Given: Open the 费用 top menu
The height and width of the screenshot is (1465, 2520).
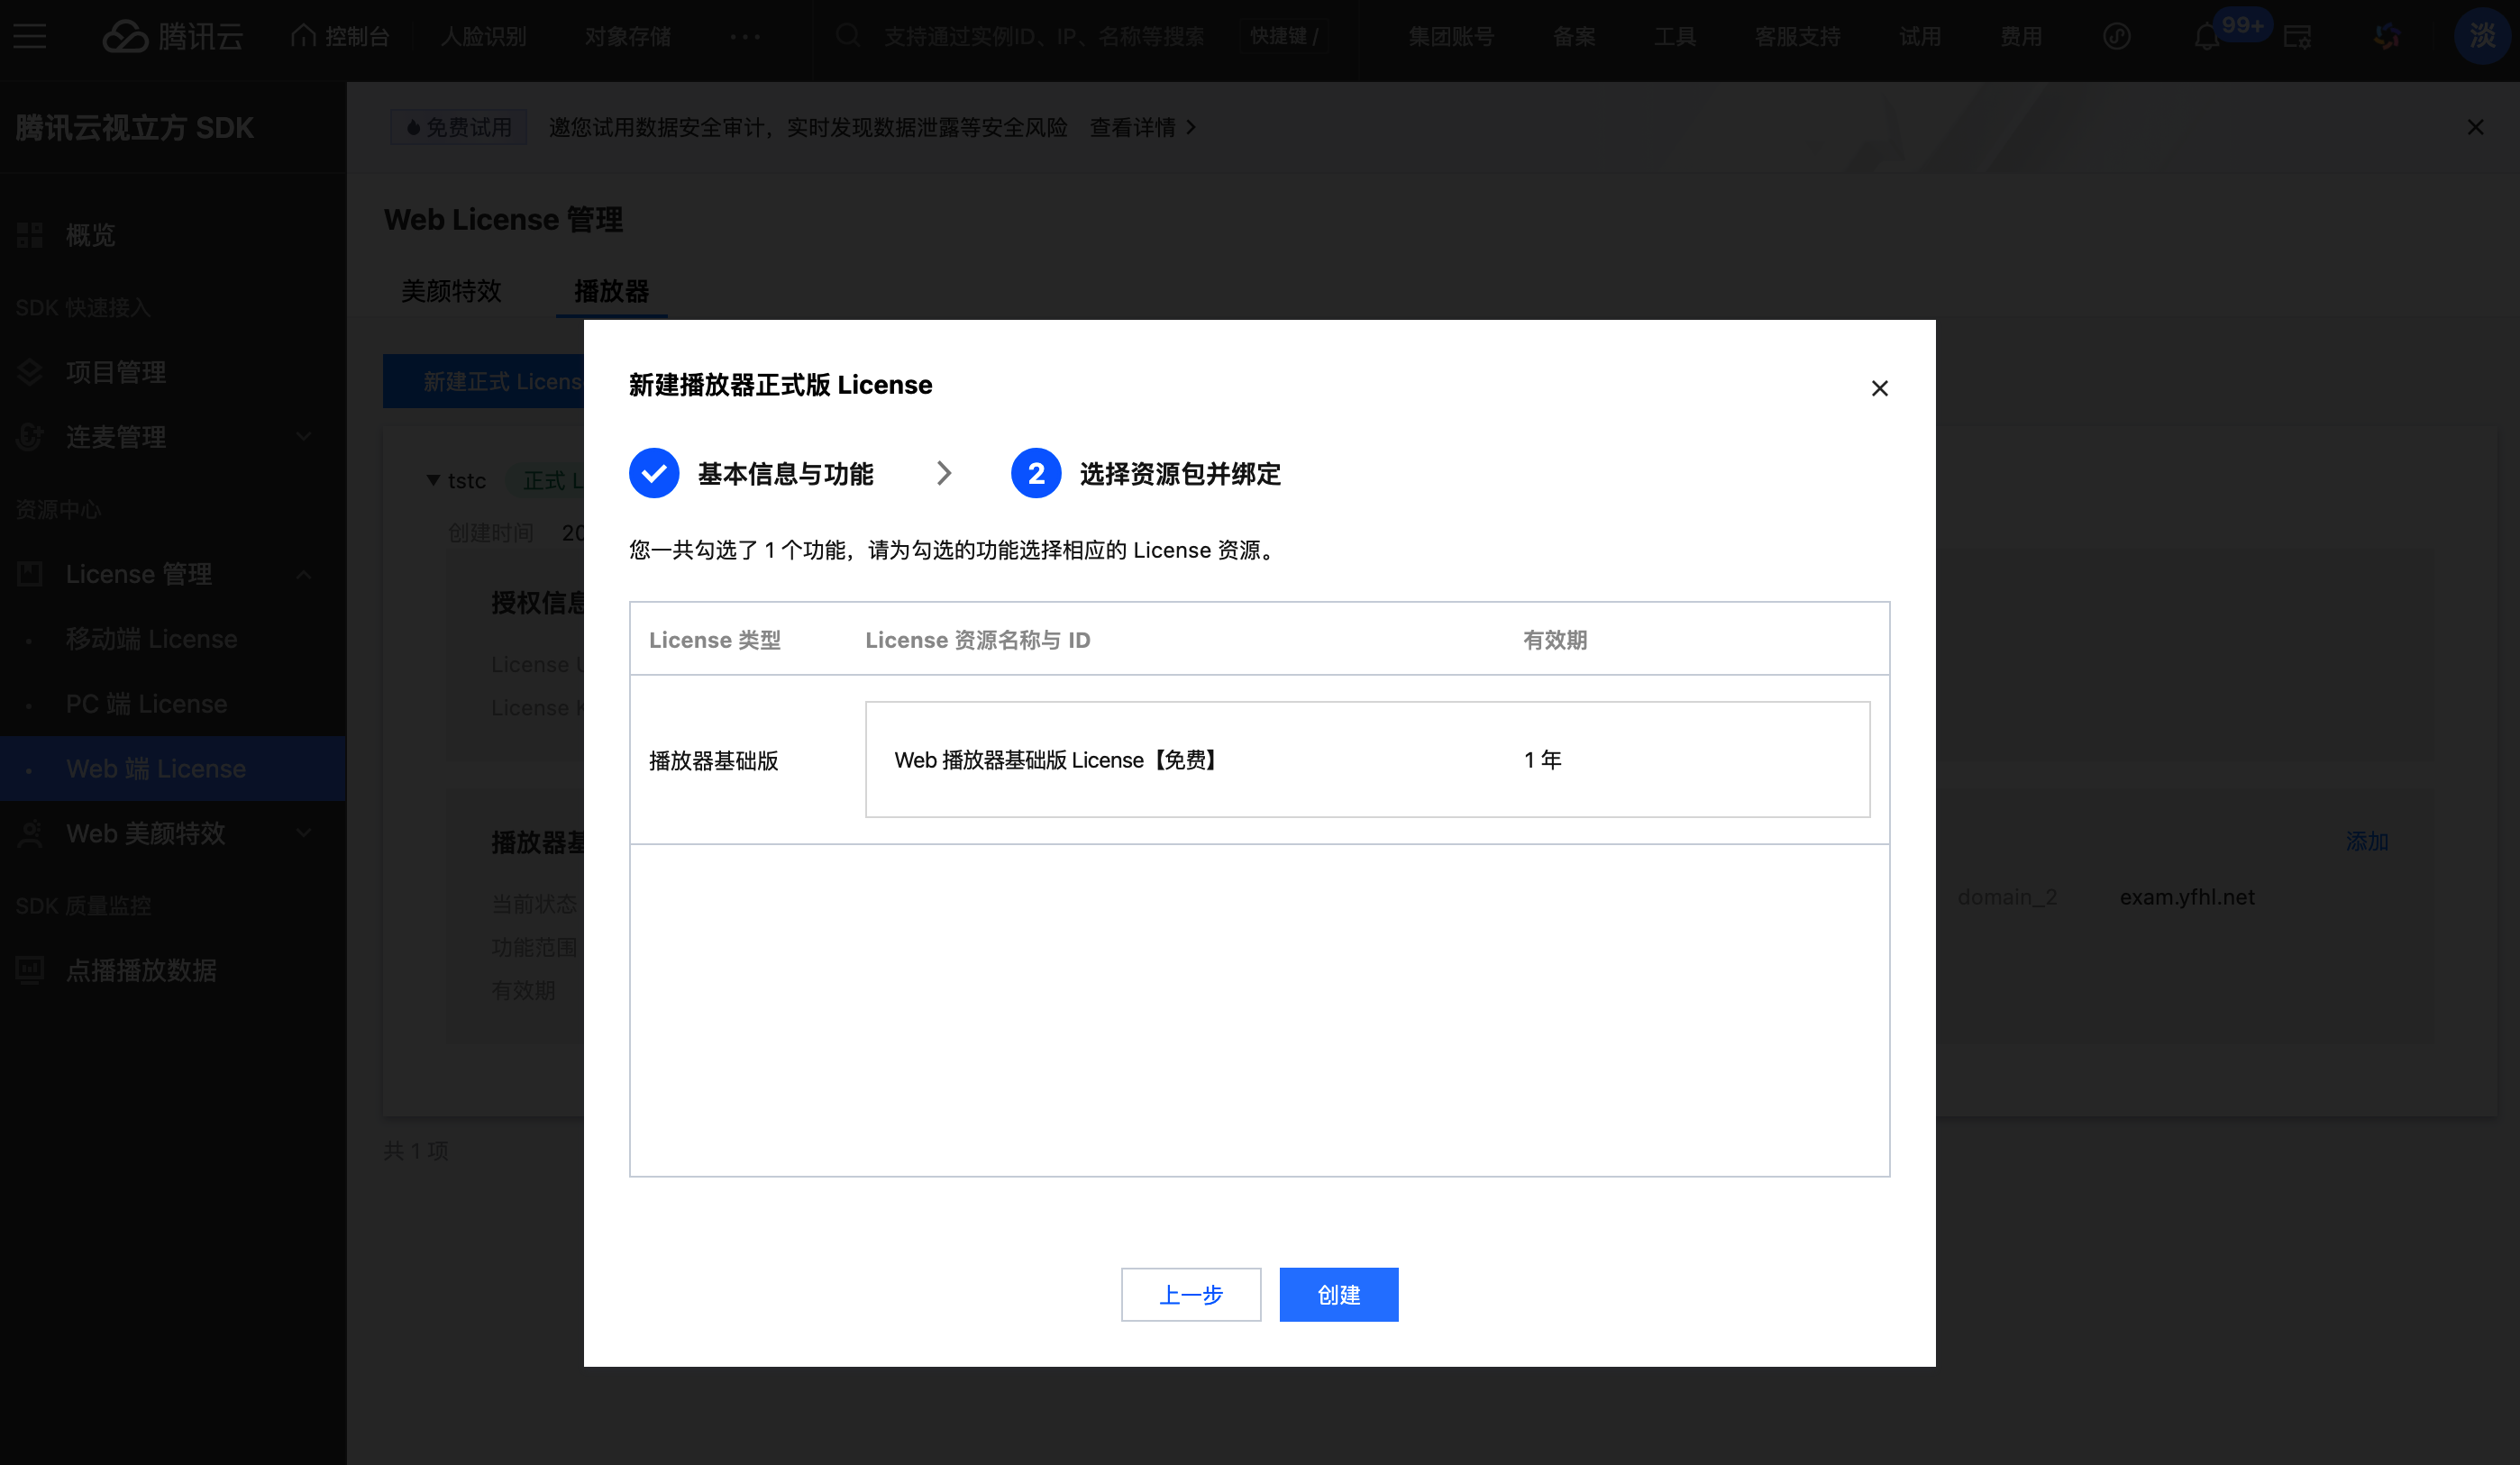Looking at the screenshot, I should click(x=2020, y=37).
